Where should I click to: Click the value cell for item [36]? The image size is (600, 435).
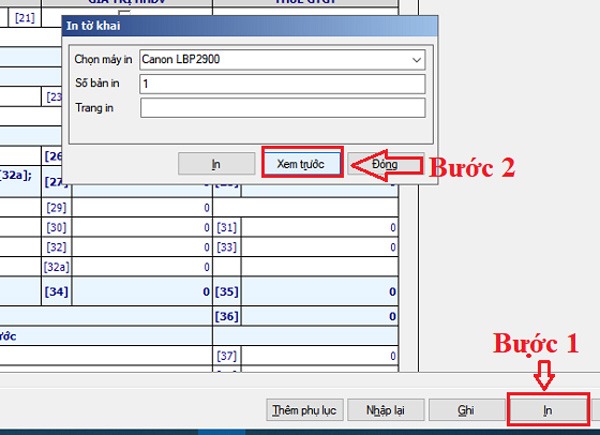(319, 317)
